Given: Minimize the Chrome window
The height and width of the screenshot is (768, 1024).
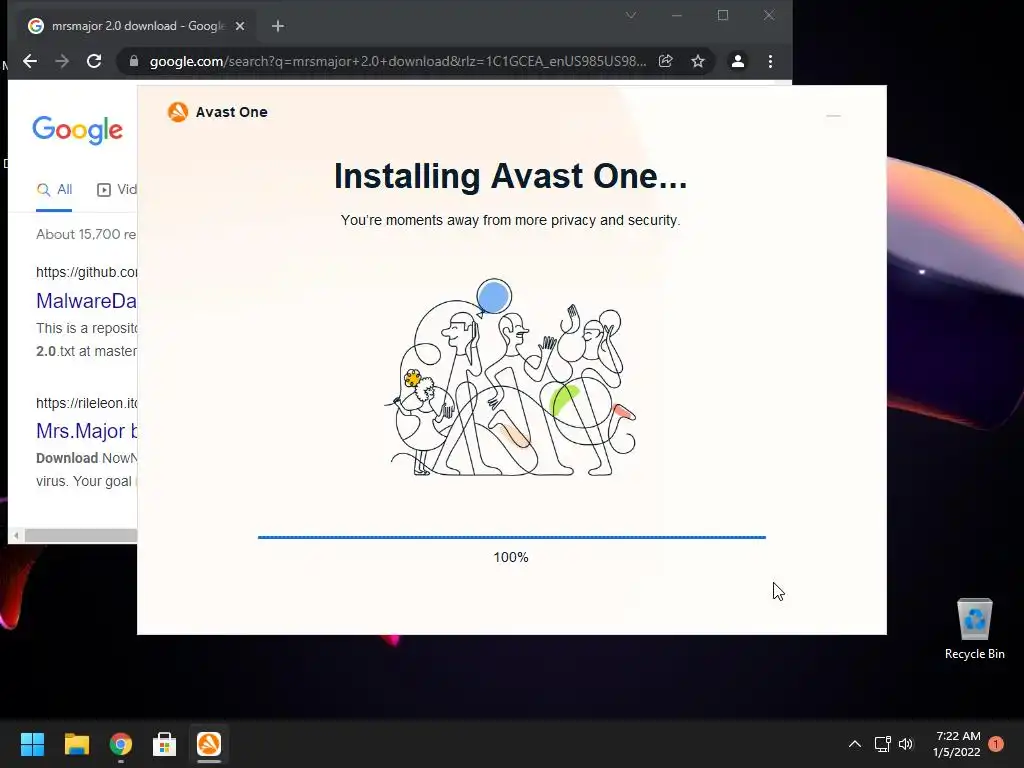Looking at the screenshot, I should pyautogui.click(x=677, y=15).
